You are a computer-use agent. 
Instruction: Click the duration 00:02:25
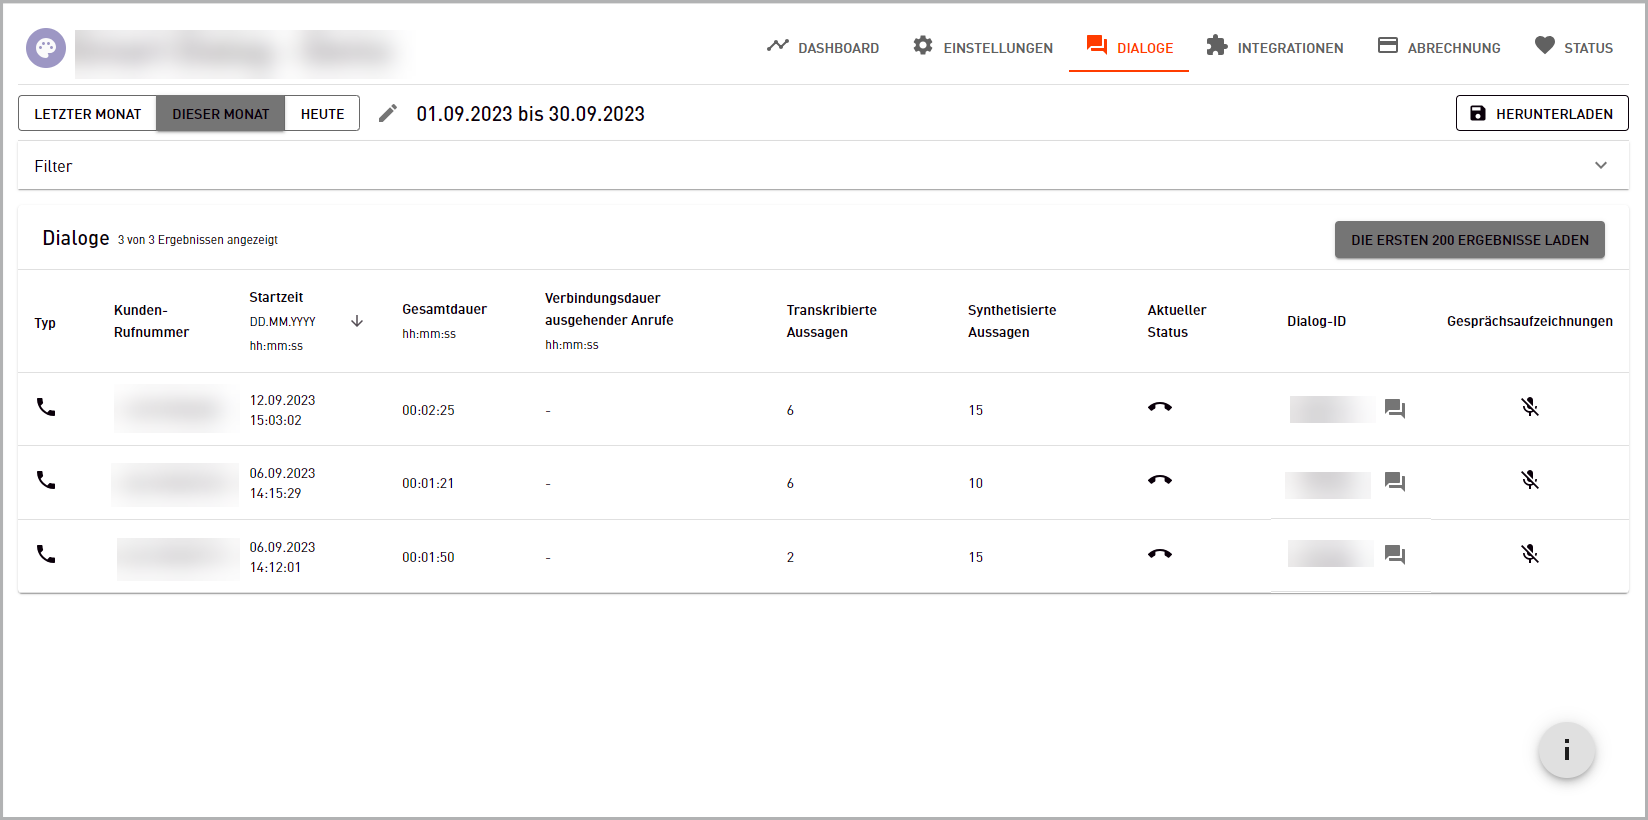click(x=428, y=410)
